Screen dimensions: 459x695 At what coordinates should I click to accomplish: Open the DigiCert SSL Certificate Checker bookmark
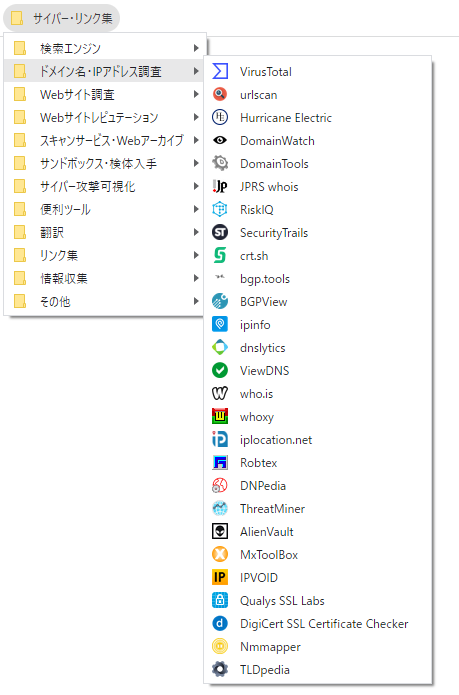(x=317, y=624)
